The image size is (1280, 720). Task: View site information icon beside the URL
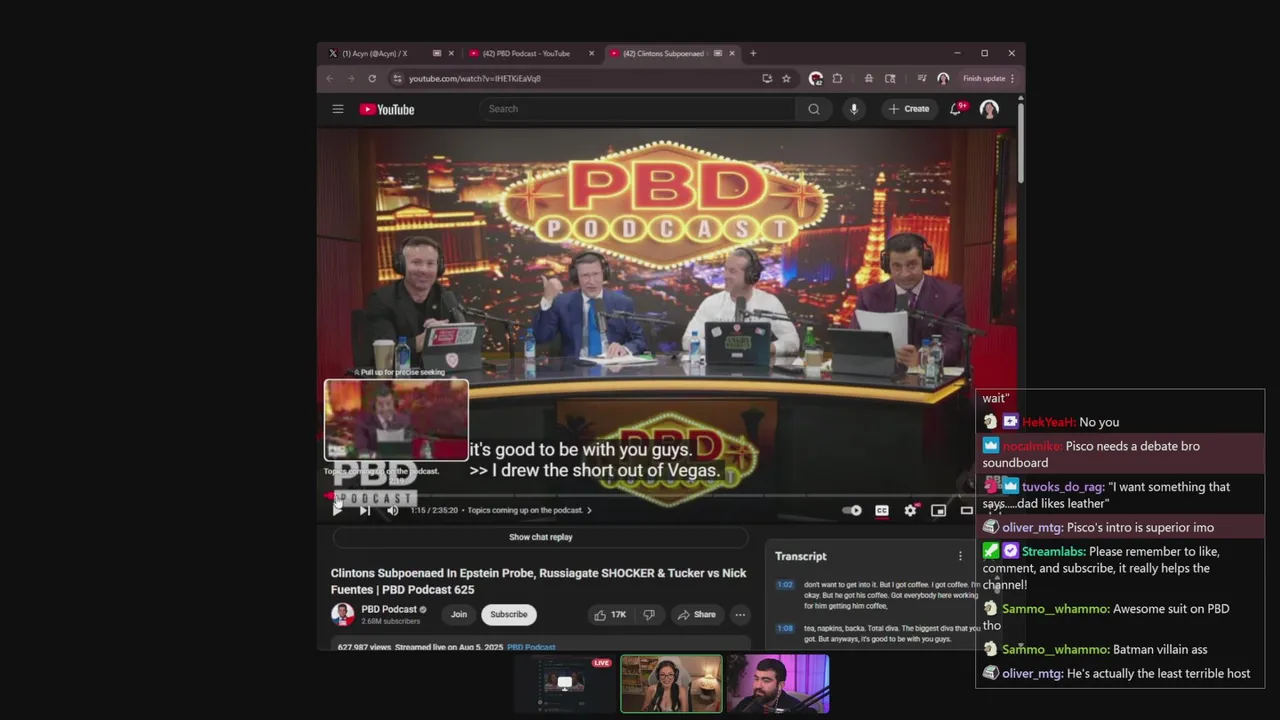click(x=397, y=78)
